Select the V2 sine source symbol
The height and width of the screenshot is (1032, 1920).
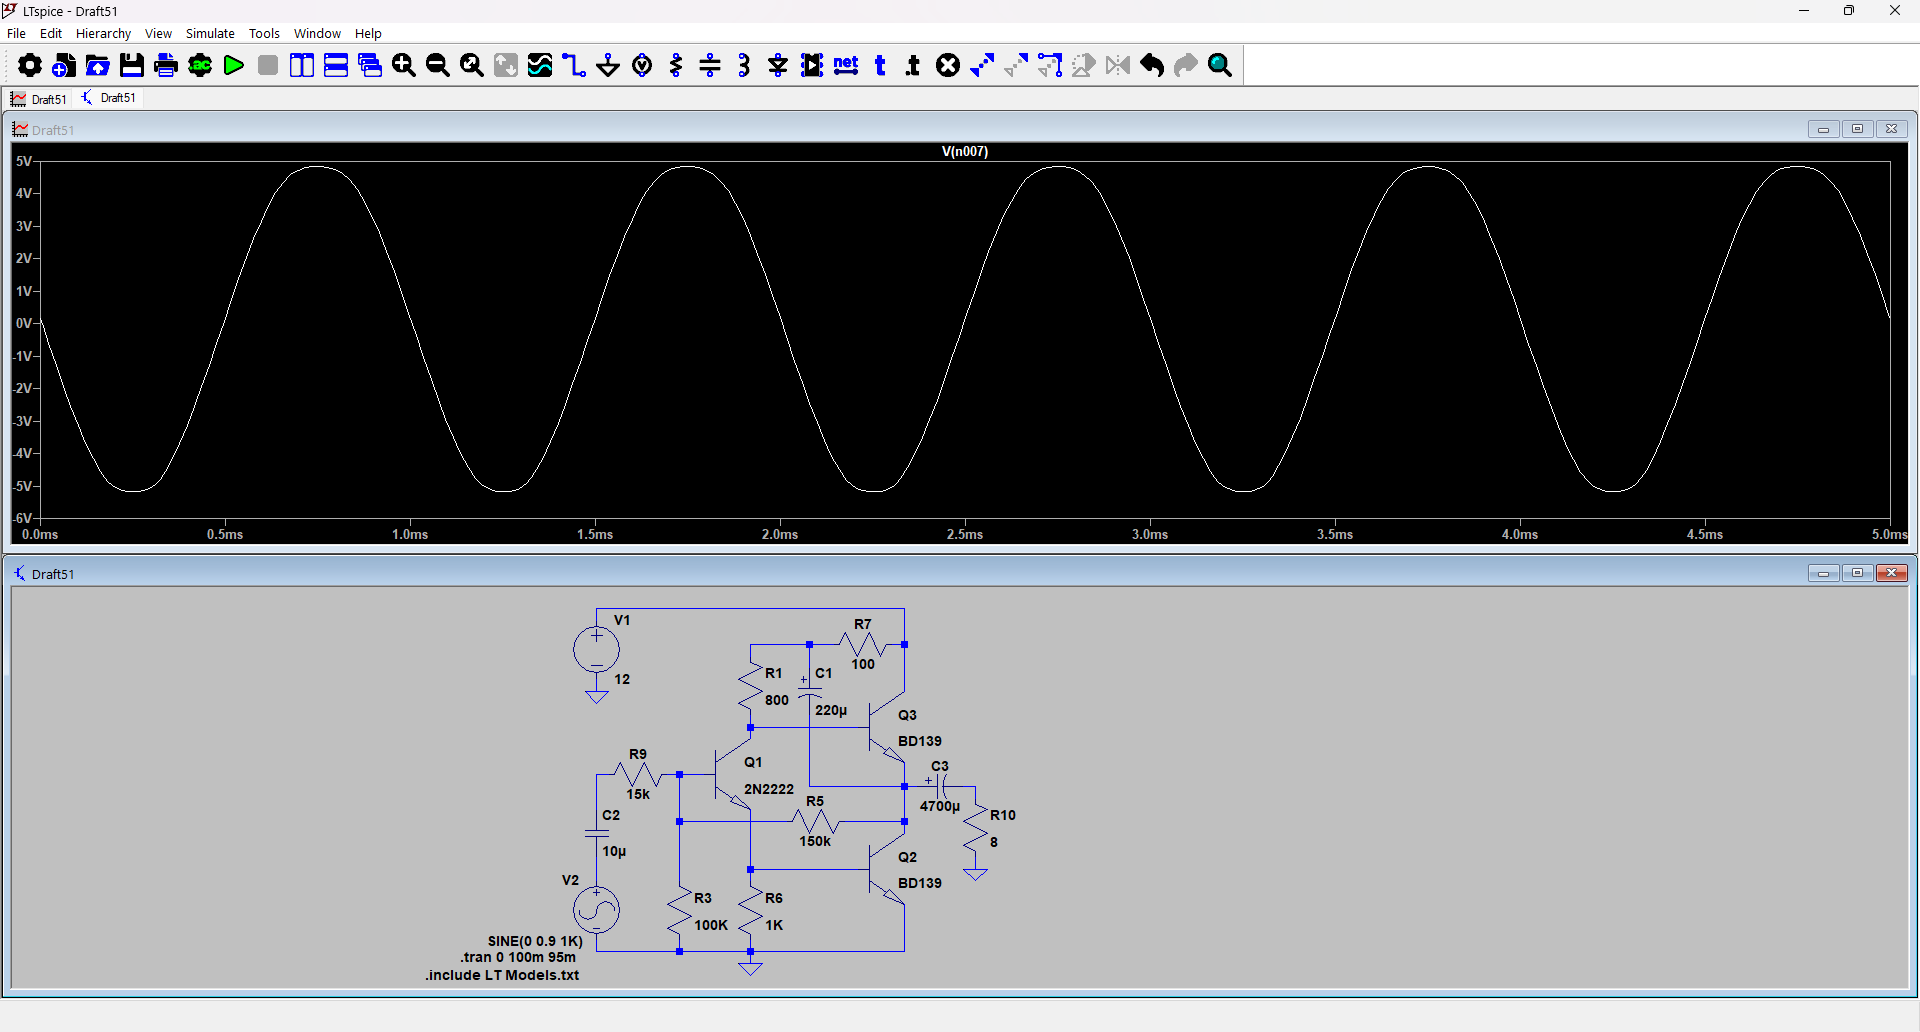[x=596, y=910]
